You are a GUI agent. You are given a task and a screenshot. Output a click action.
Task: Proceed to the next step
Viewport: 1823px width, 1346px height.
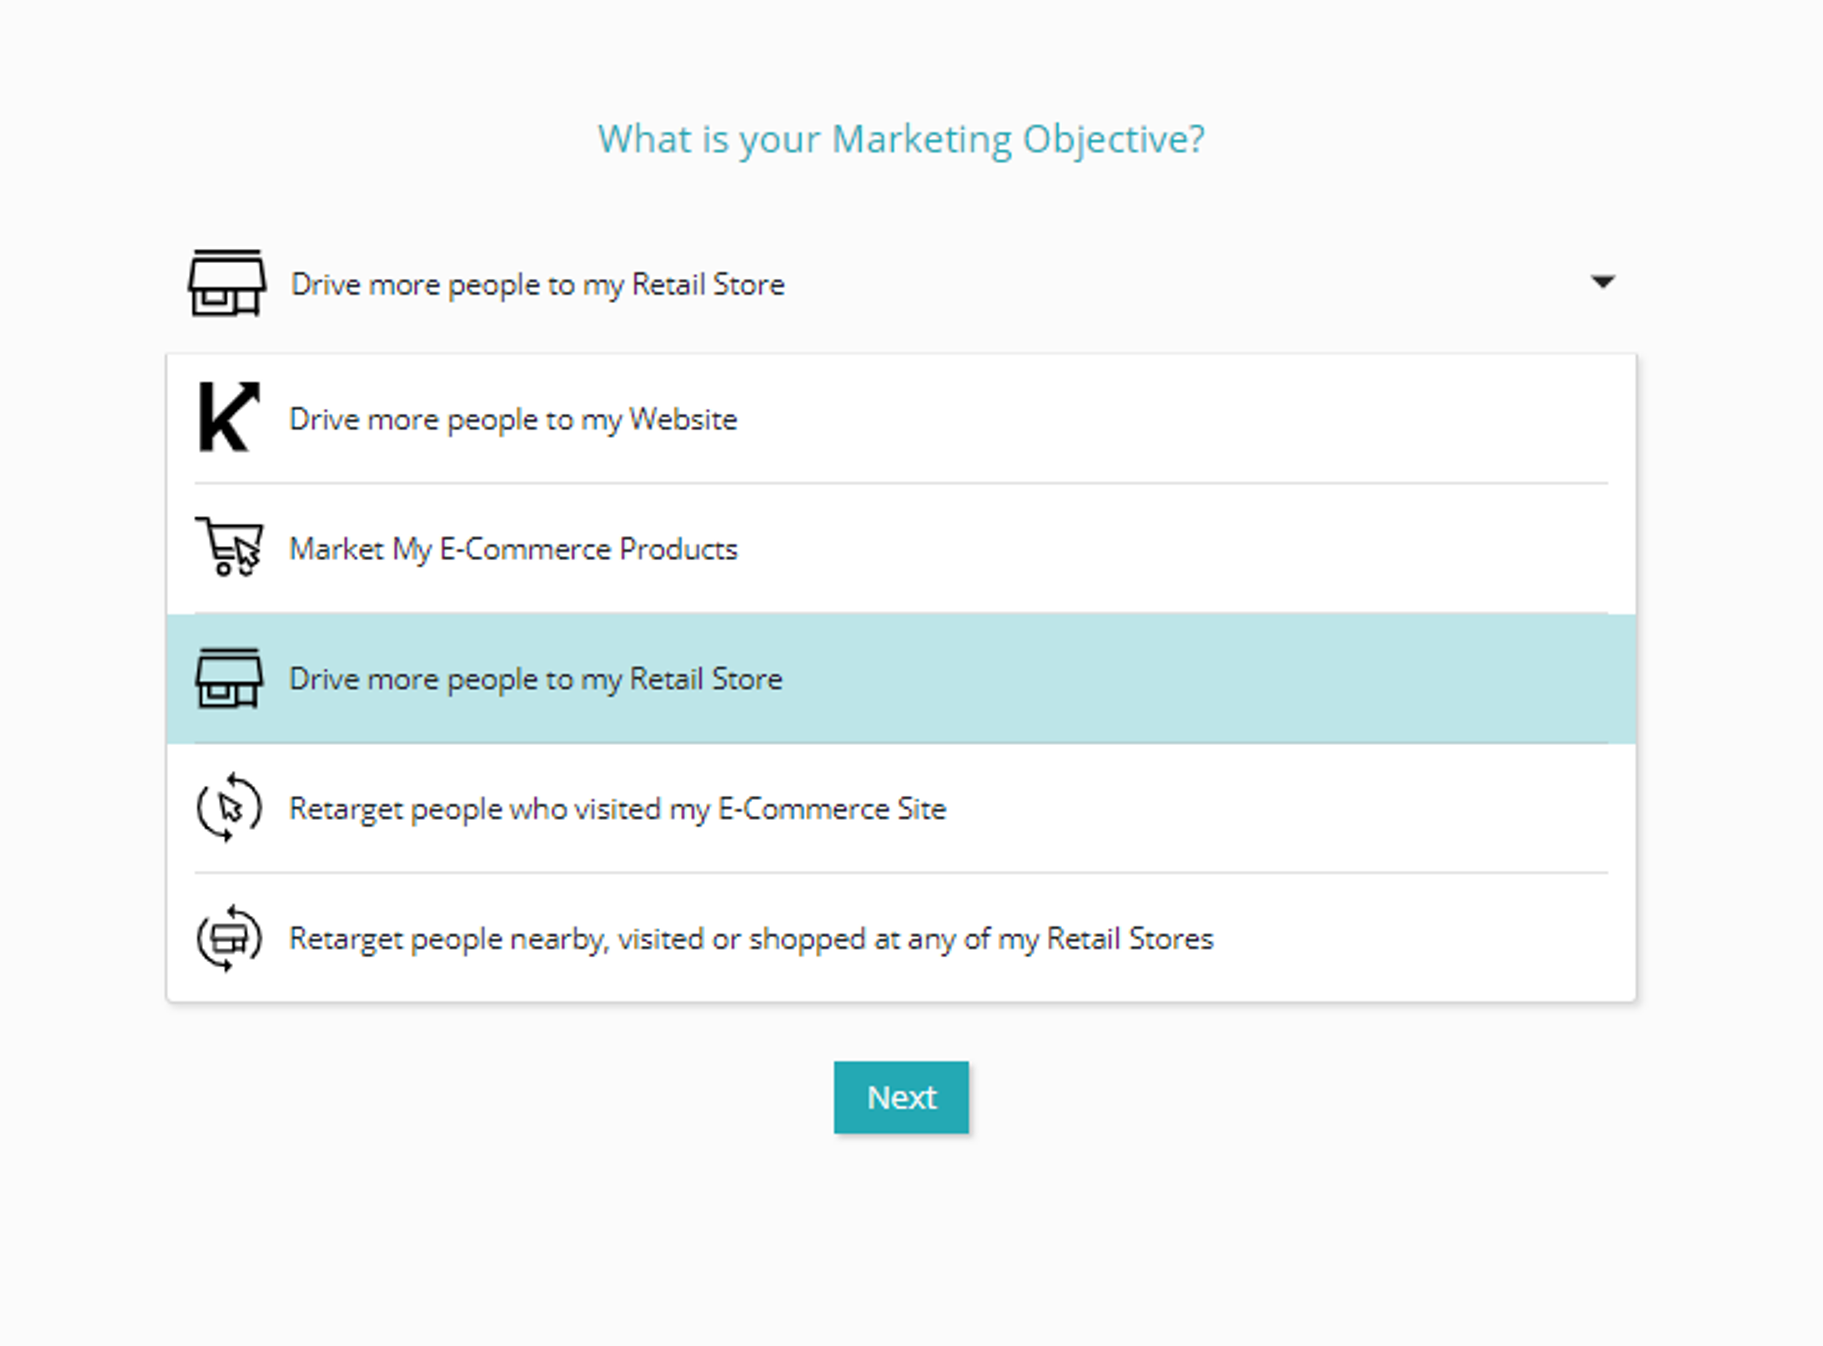click(x=901, y=1097)
